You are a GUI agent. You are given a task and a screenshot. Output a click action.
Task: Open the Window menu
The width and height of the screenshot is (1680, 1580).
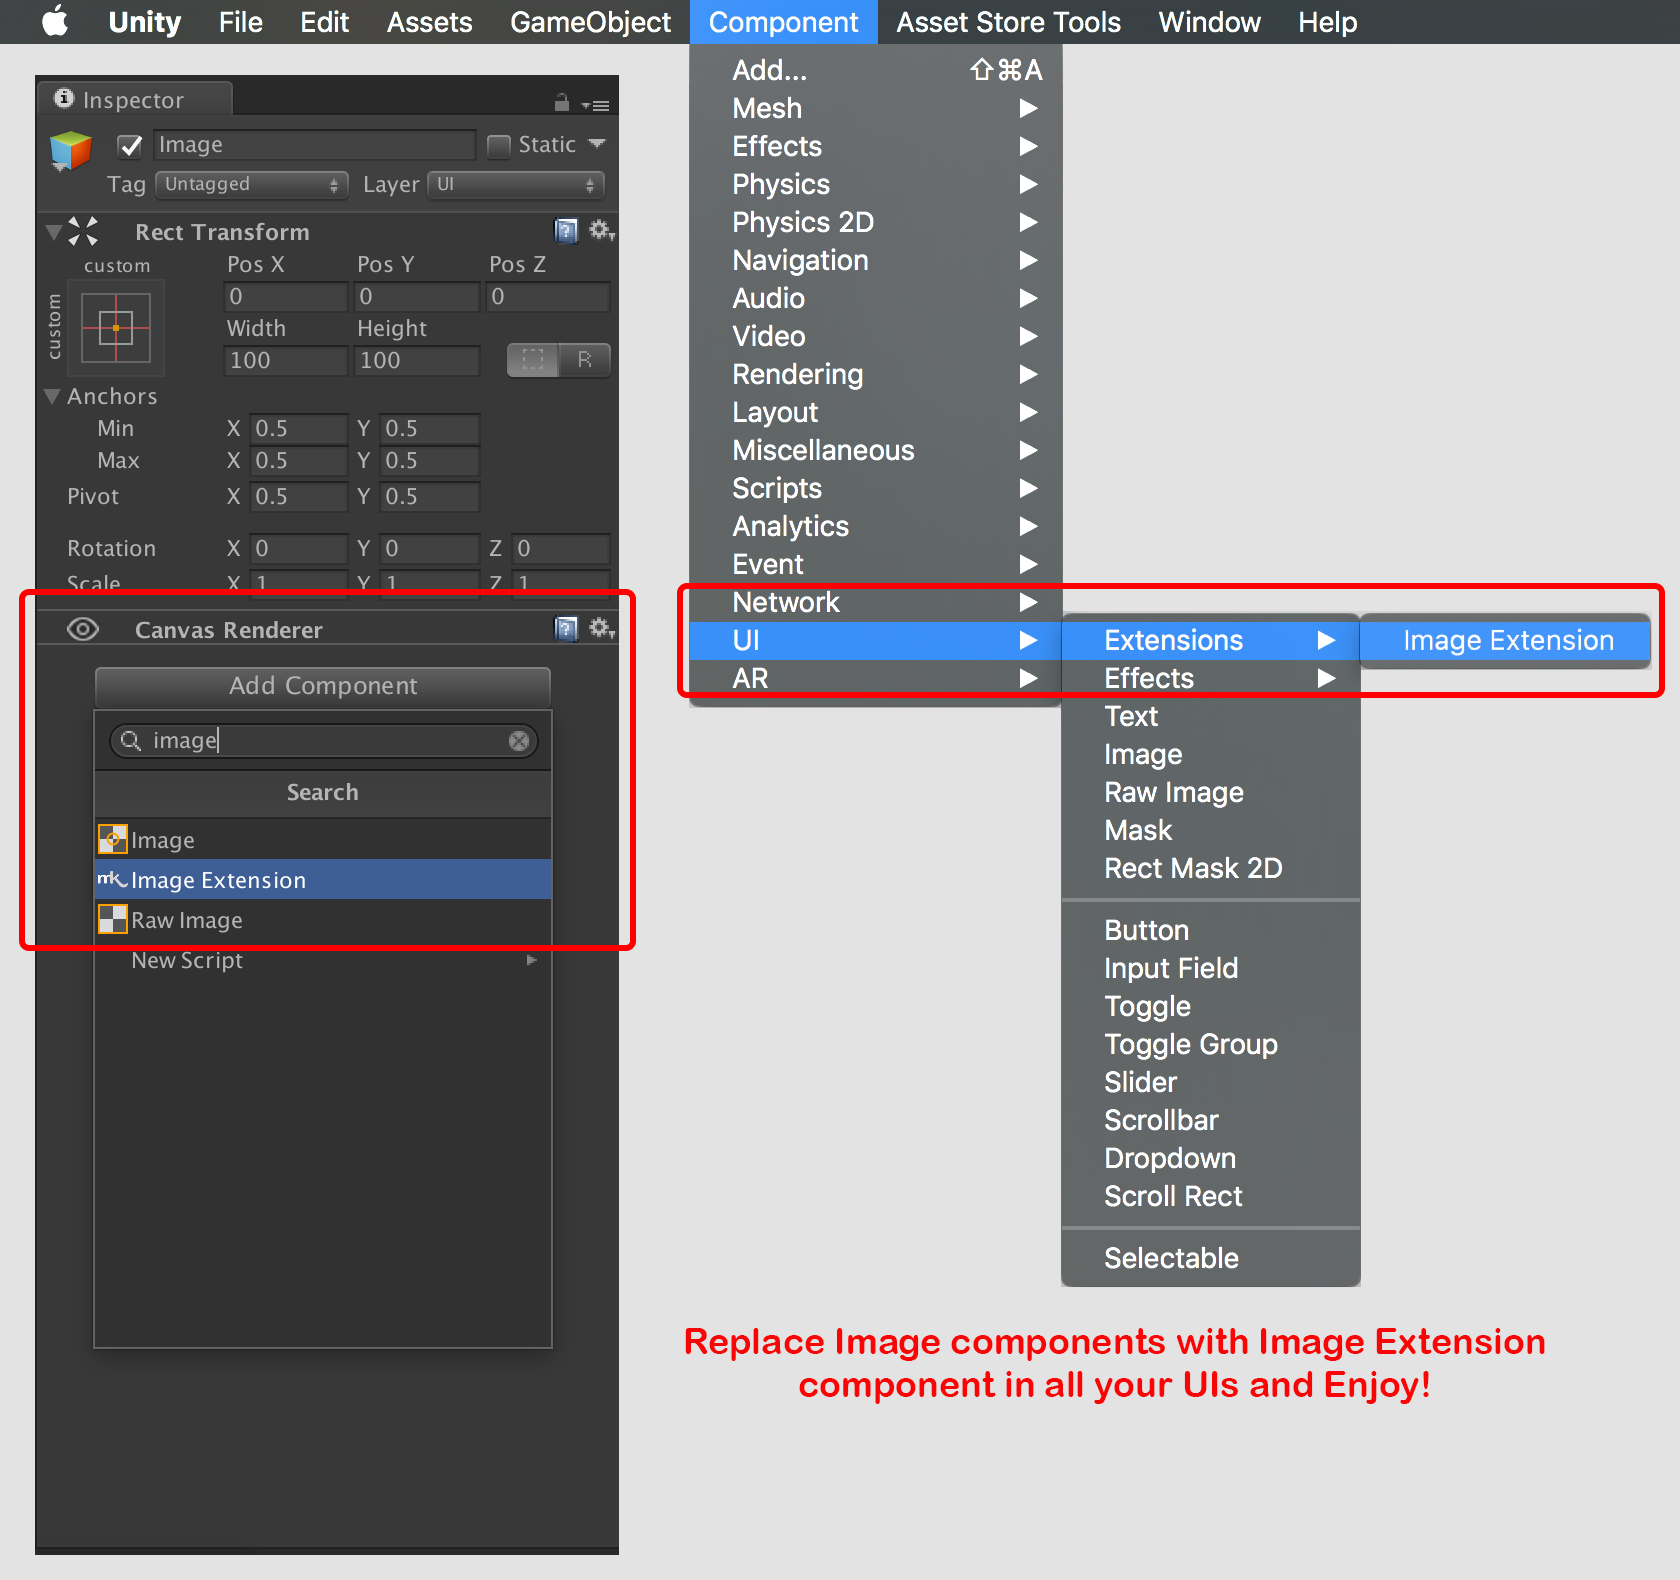(x=1209, y=22)
